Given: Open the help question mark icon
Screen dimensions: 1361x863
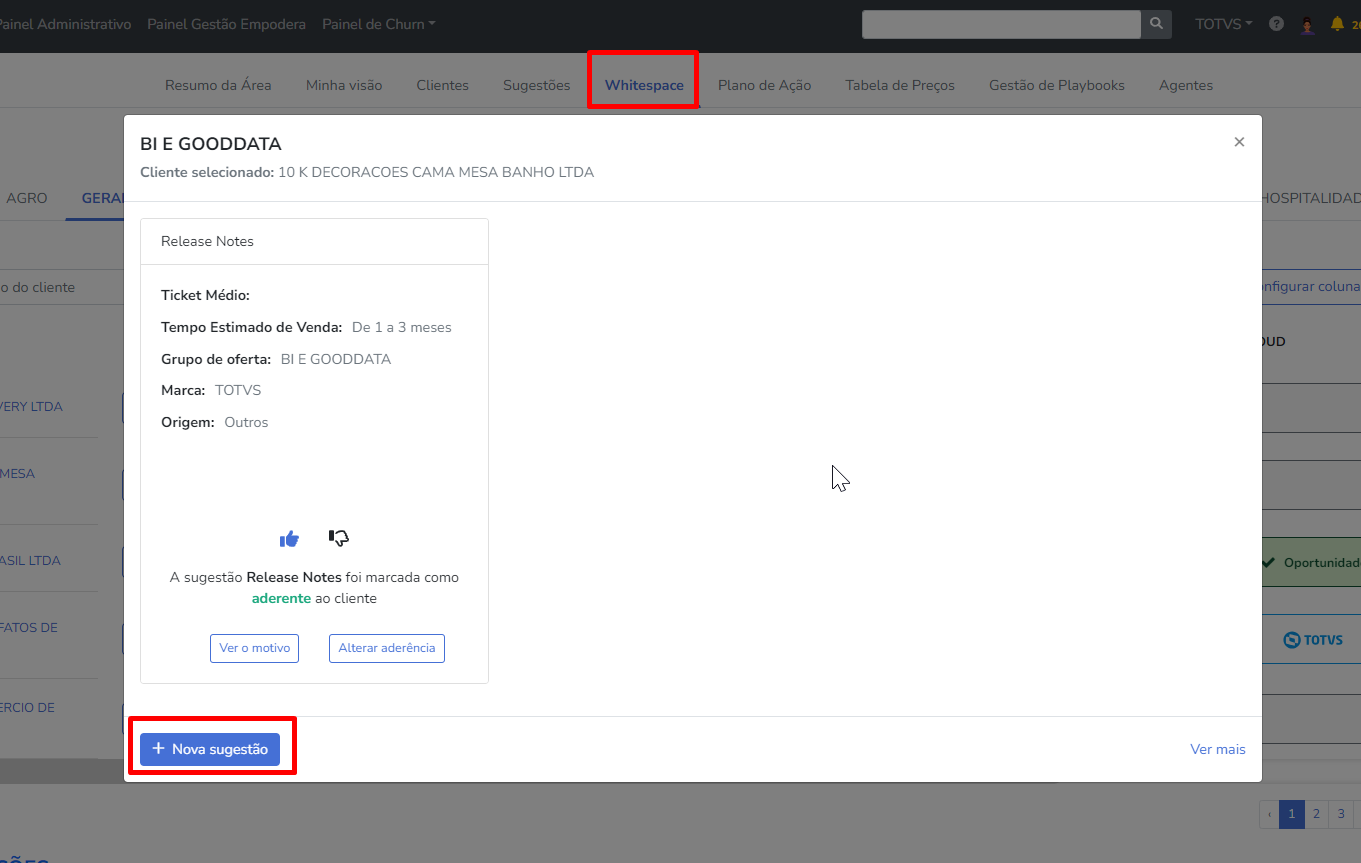Looking at the screenshot, I should click(x=1276, y=24).
